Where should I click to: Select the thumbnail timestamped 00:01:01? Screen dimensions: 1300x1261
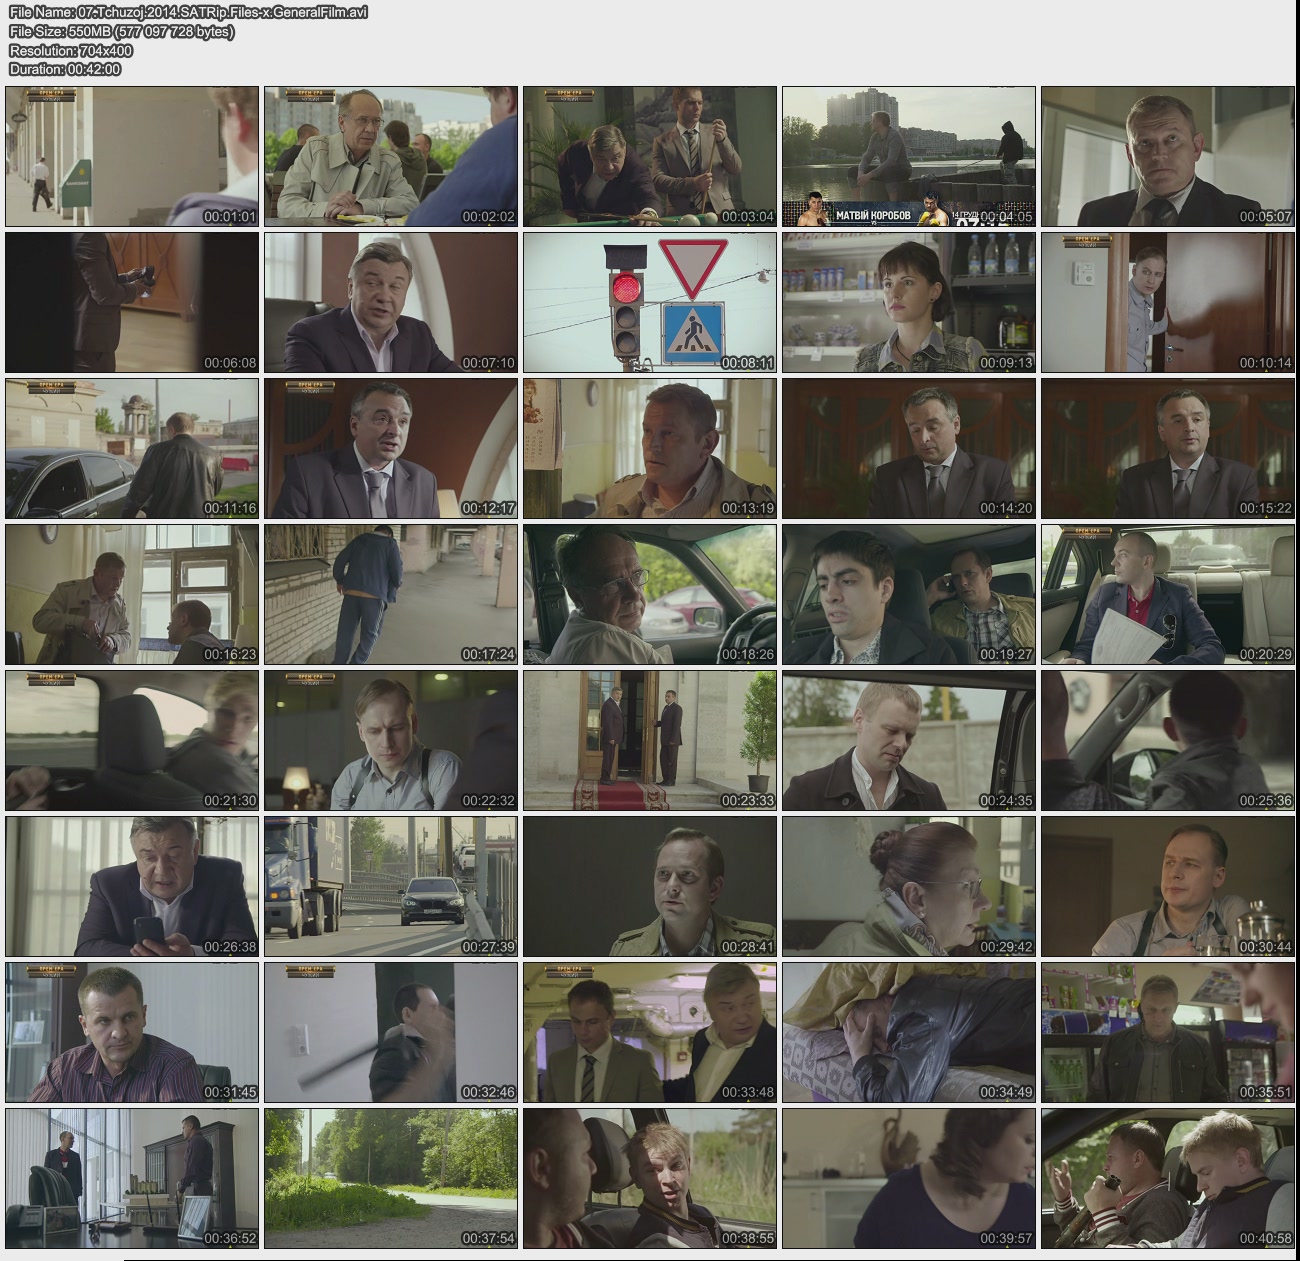[x=132, y=156]
